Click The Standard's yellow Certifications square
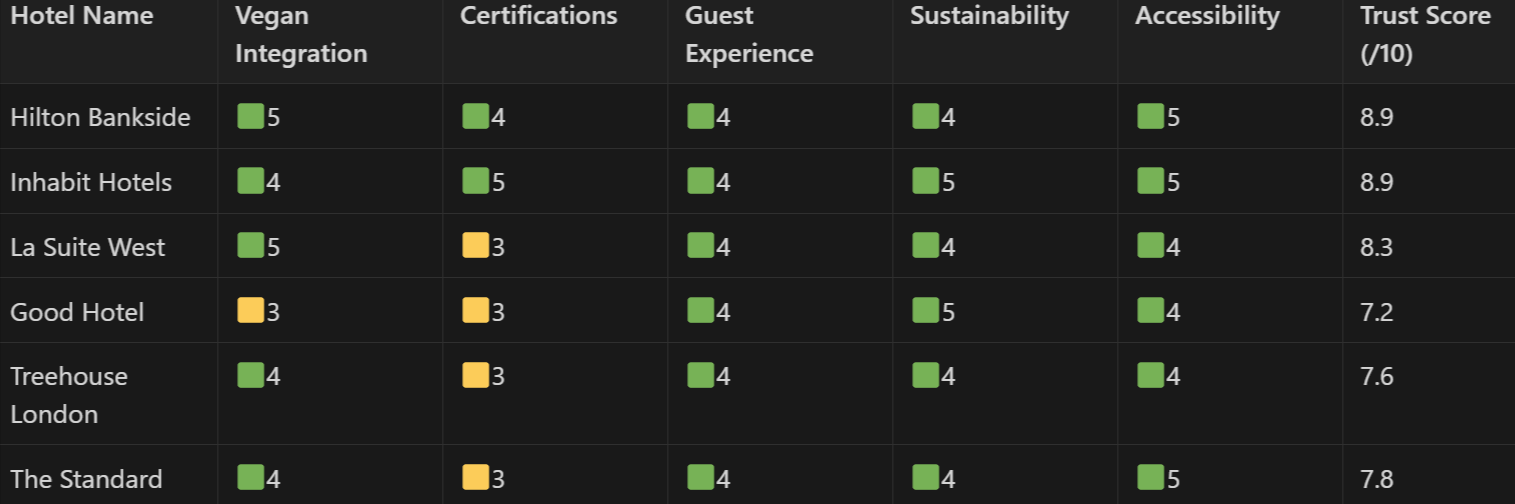The image size is (1515, 504). pyautogui.click(x=475, y=478)
